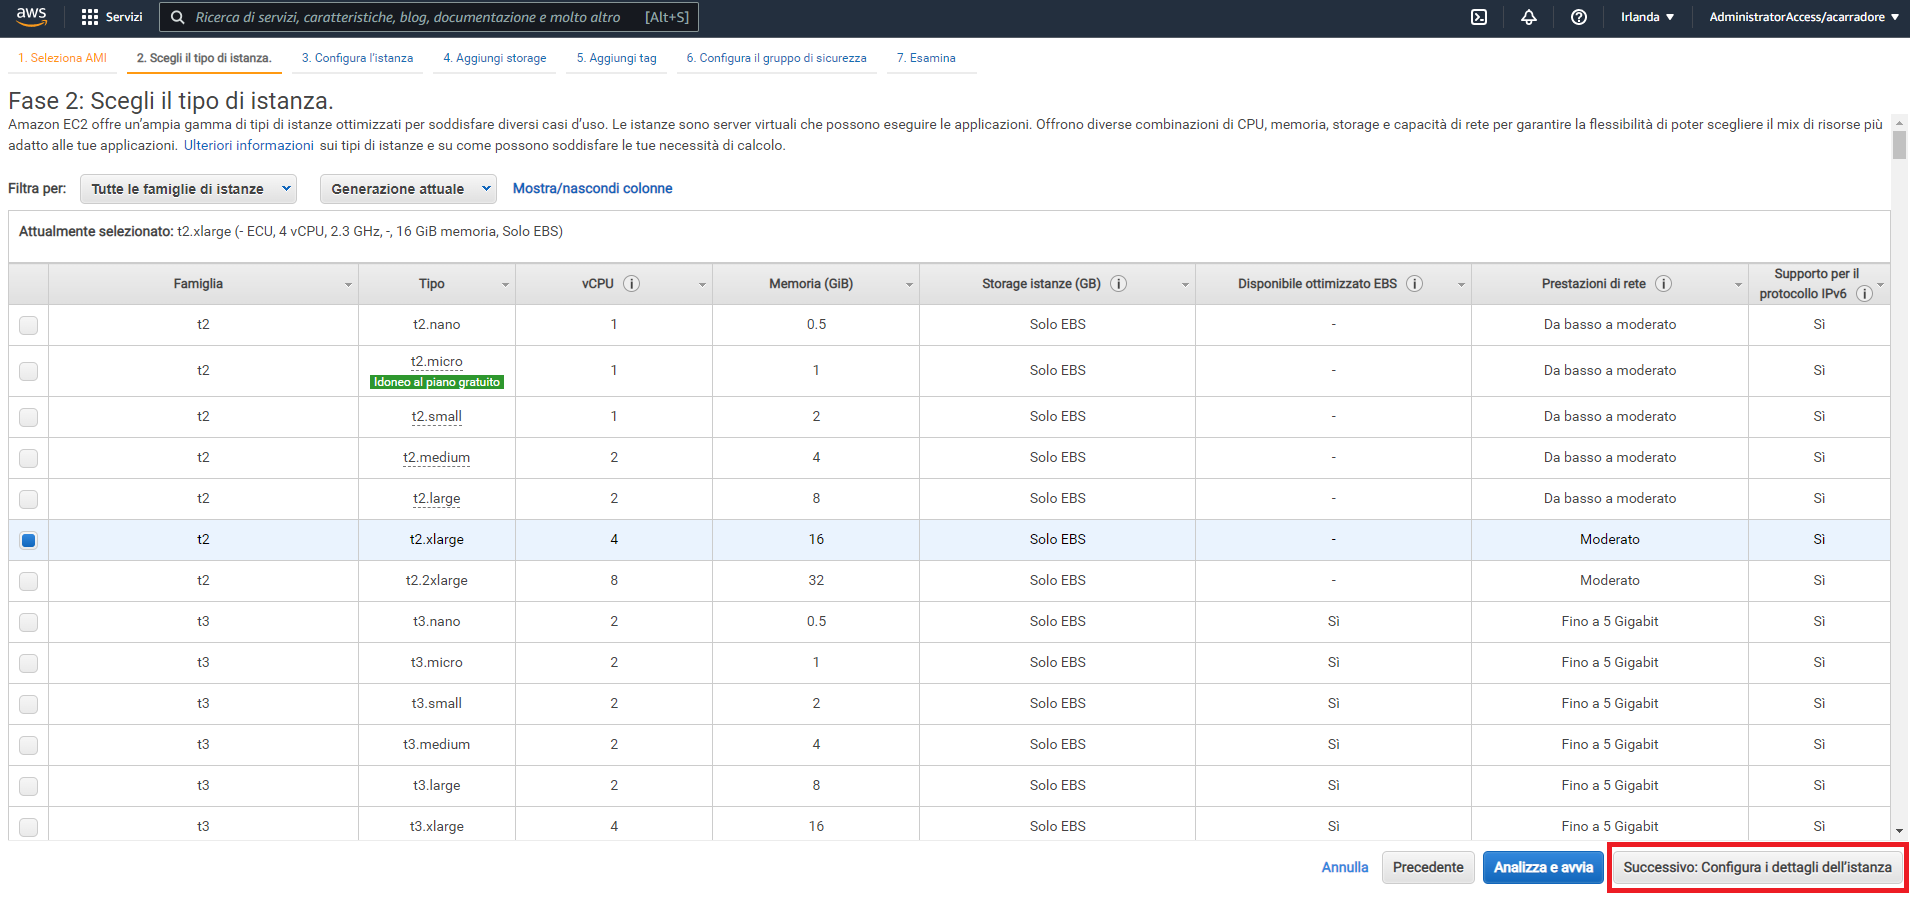Go to step 6. Configura il gruppo di sicurezza
This screenshot has width=1920, height=897.
point(777,58)
